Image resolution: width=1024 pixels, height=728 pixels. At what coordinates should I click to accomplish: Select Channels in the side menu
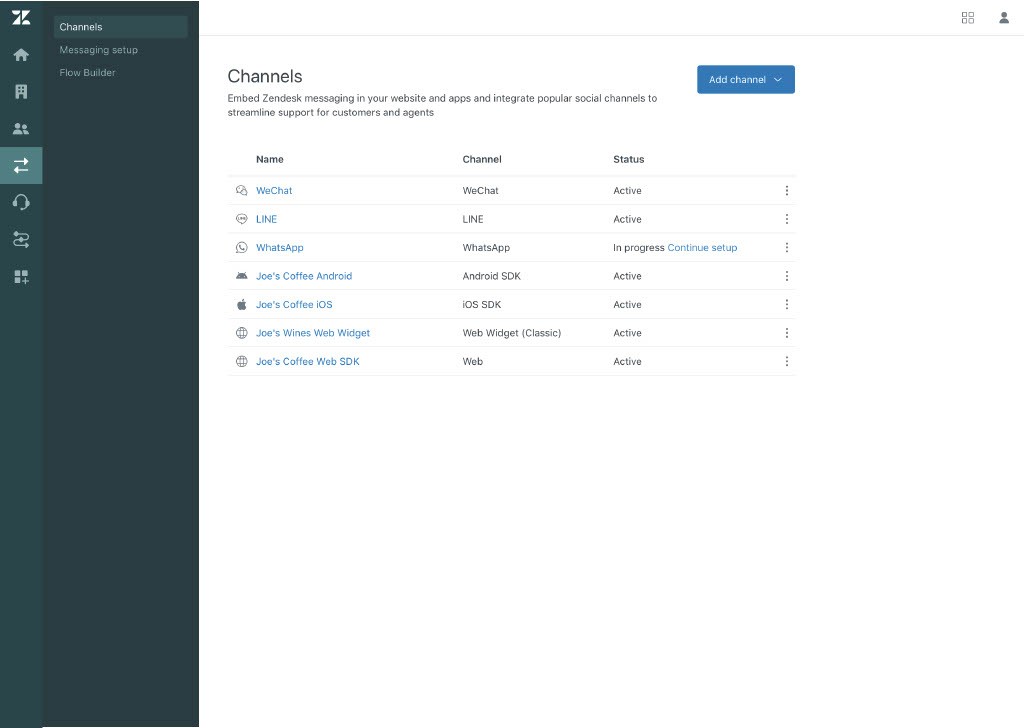click(x=121, y=27)
